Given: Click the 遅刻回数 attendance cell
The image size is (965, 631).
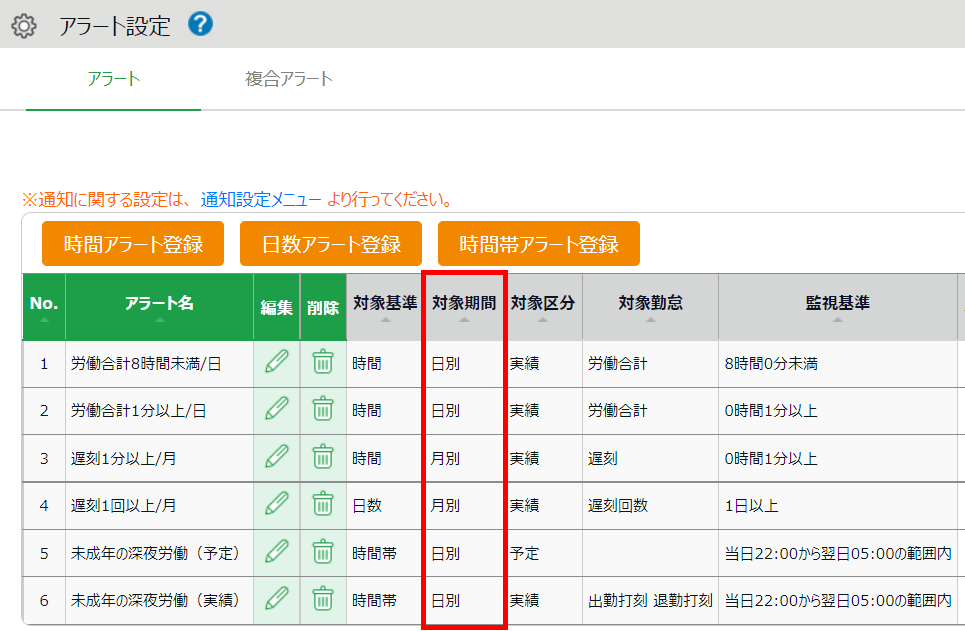Looking at the screenshot, I should point(618,505).
